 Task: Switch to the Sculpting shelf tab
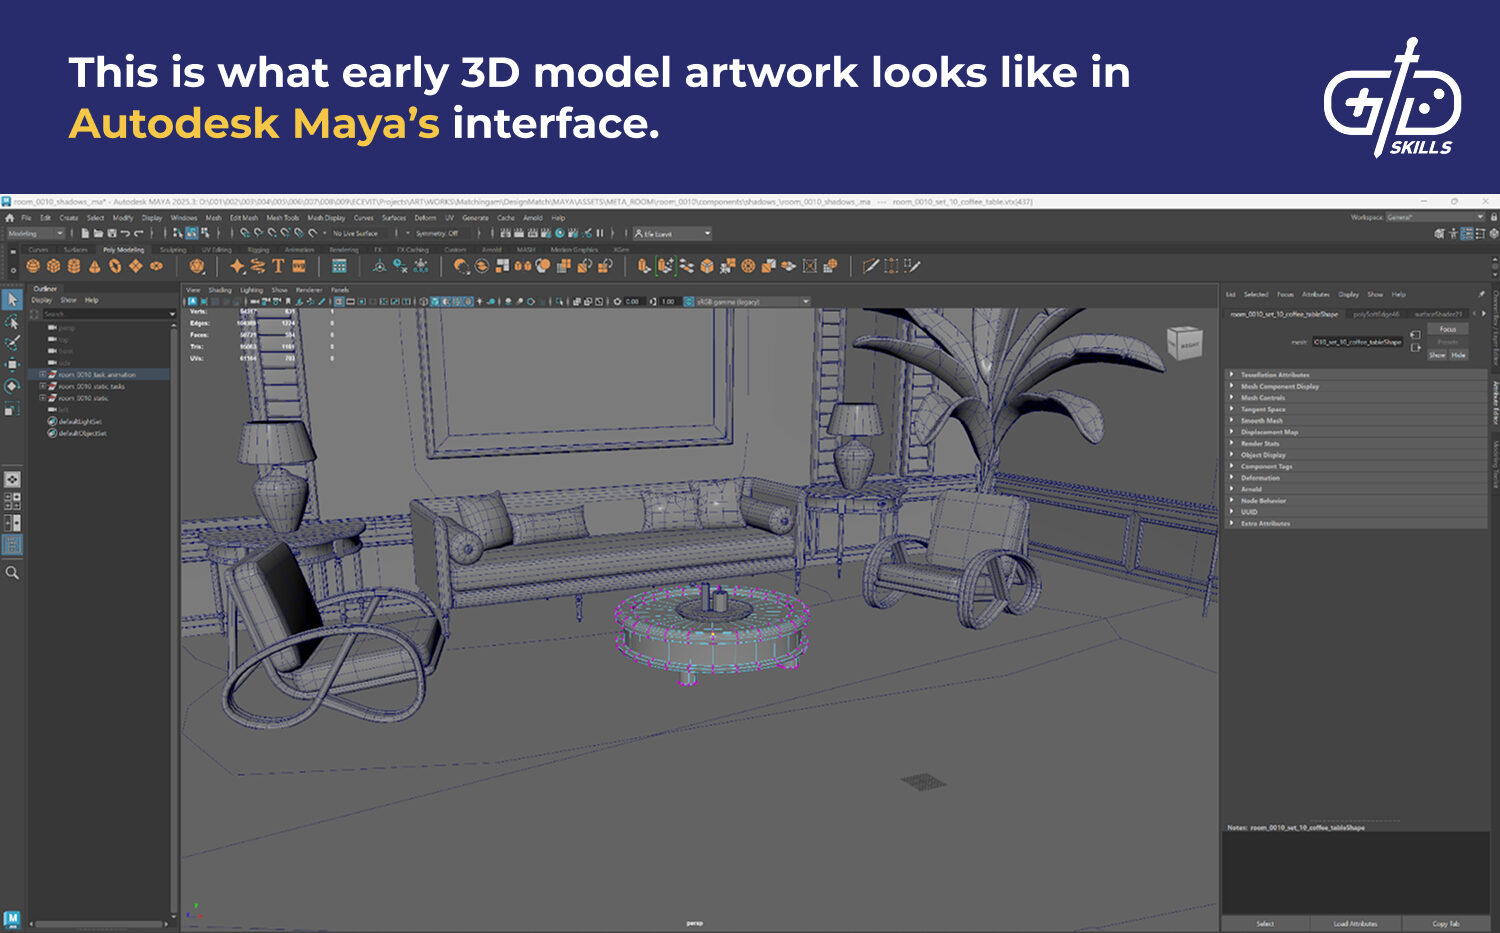click(x=173, y=249)
